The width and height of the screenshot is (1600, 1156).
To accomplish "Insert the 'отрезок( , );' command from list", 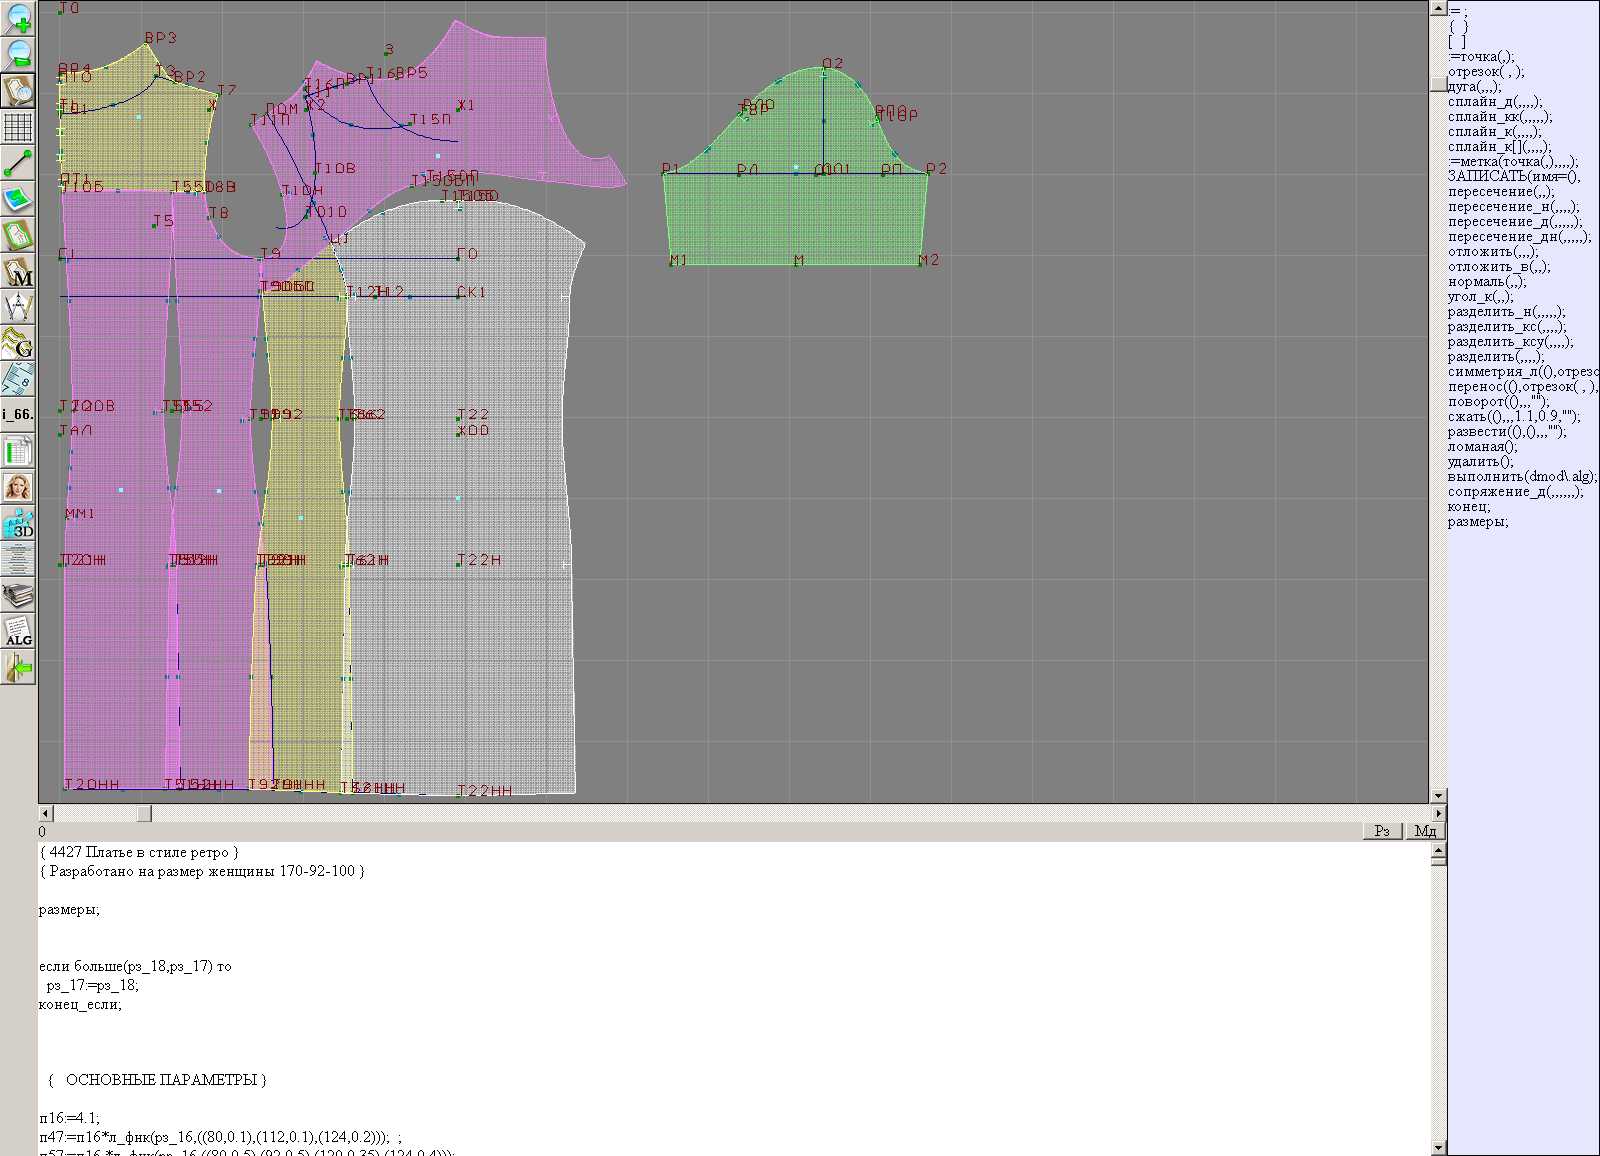I will pos(1486,72).
